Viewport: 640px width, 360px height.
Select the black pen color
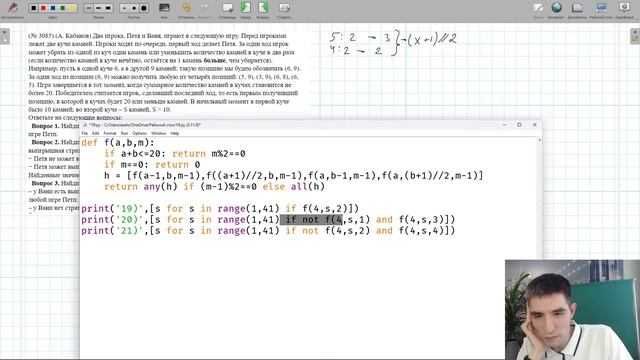pos(34,8)
